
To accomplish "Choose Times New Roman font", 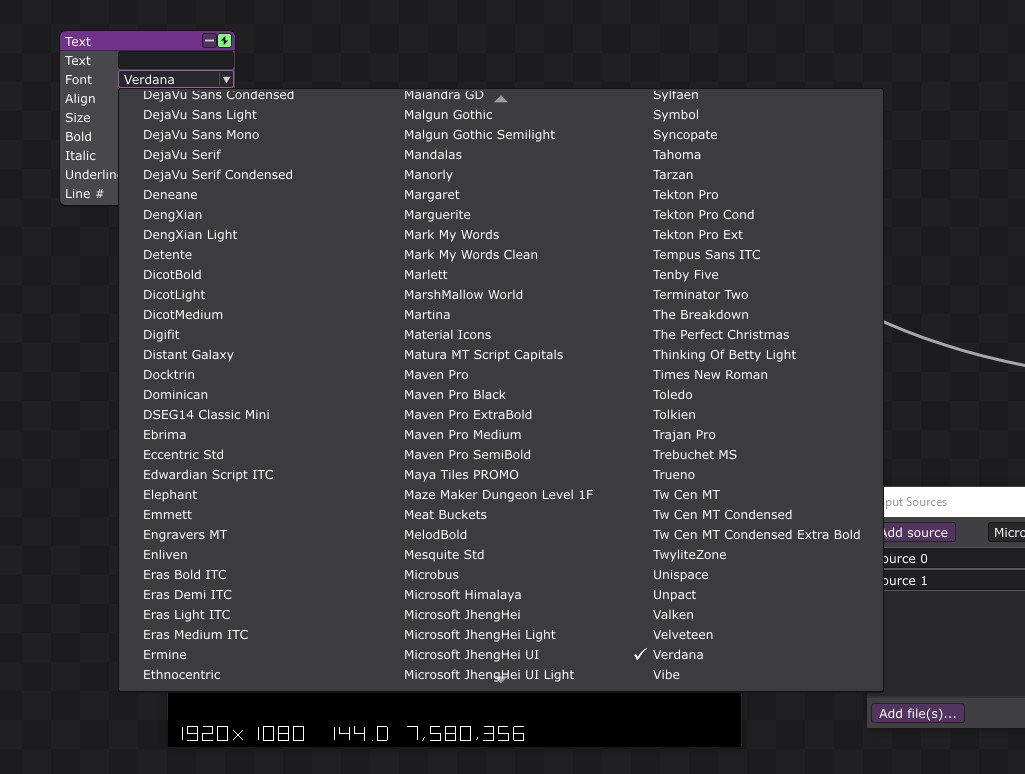I will (x=710, y=375).
